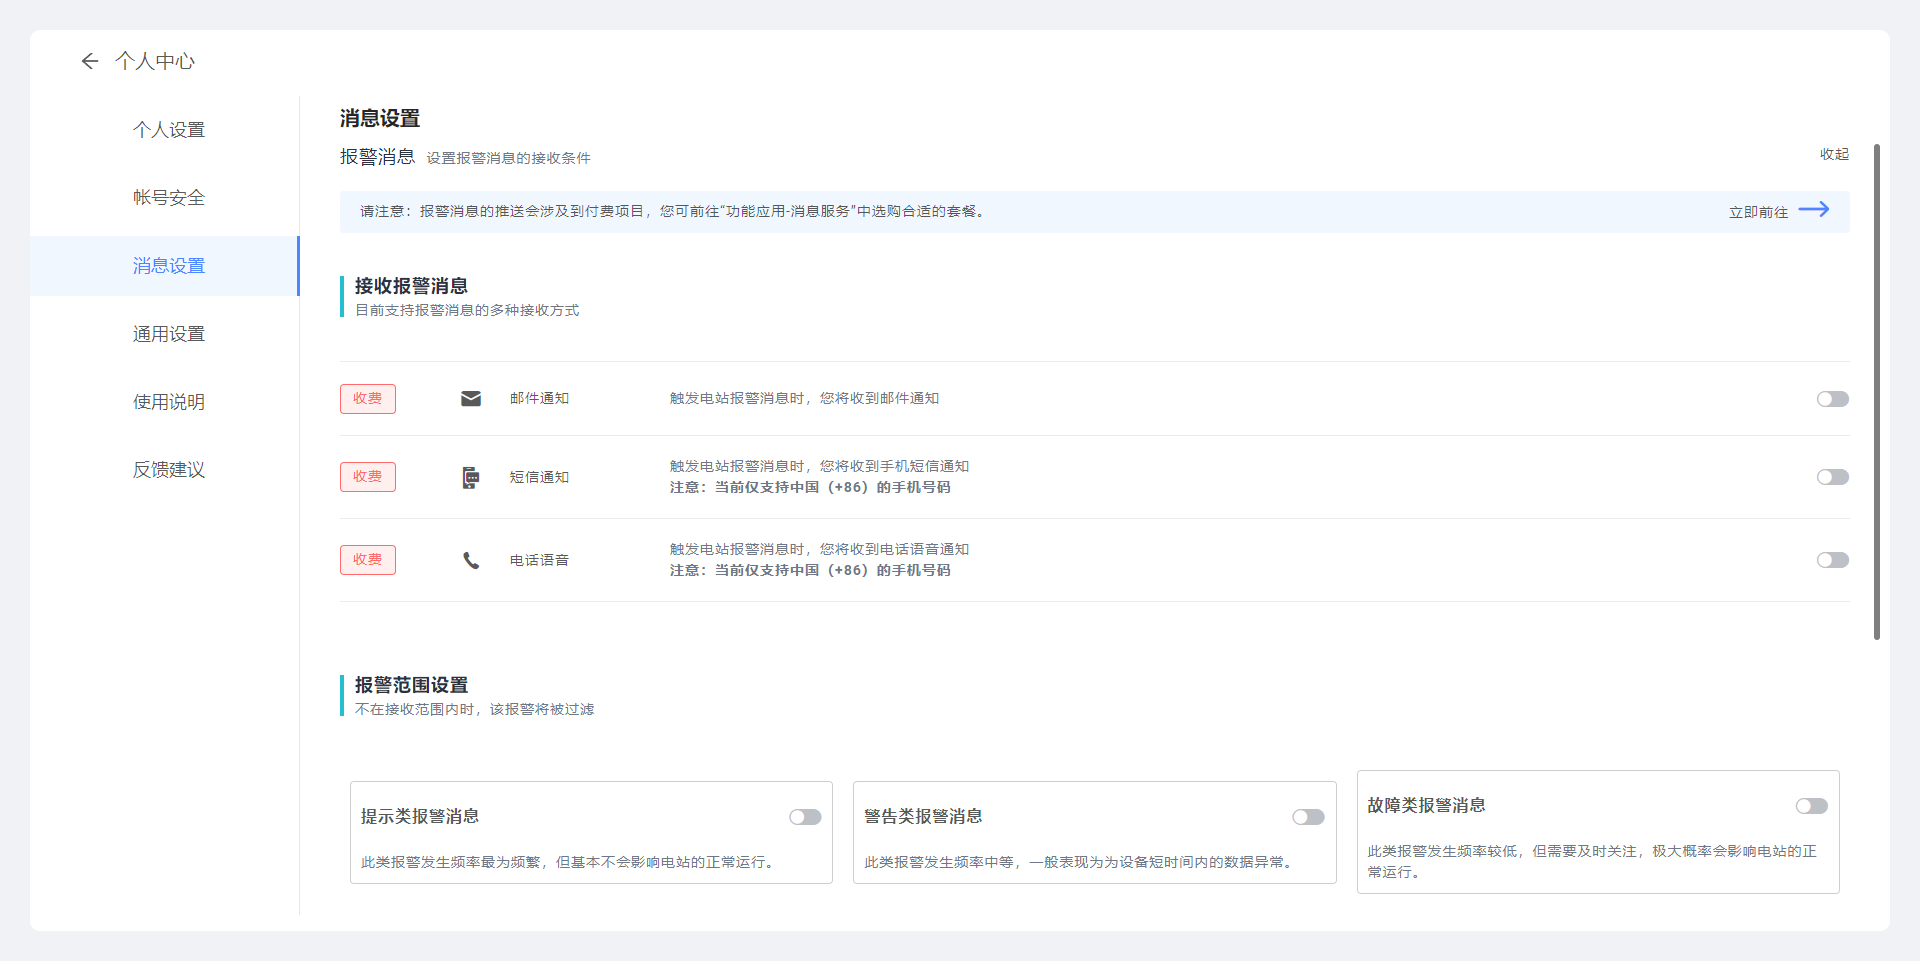Click the SMS phone icon for 短信通知
This screenshot has height=961, width=1920.
coord(471,478)
